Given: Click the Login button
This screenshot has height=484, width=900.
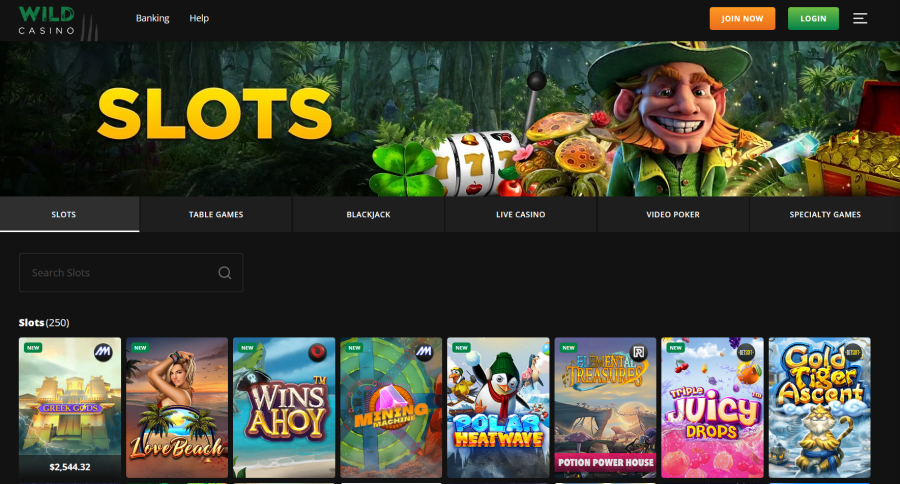Looking at the screenshot, I should coord(813,18).
